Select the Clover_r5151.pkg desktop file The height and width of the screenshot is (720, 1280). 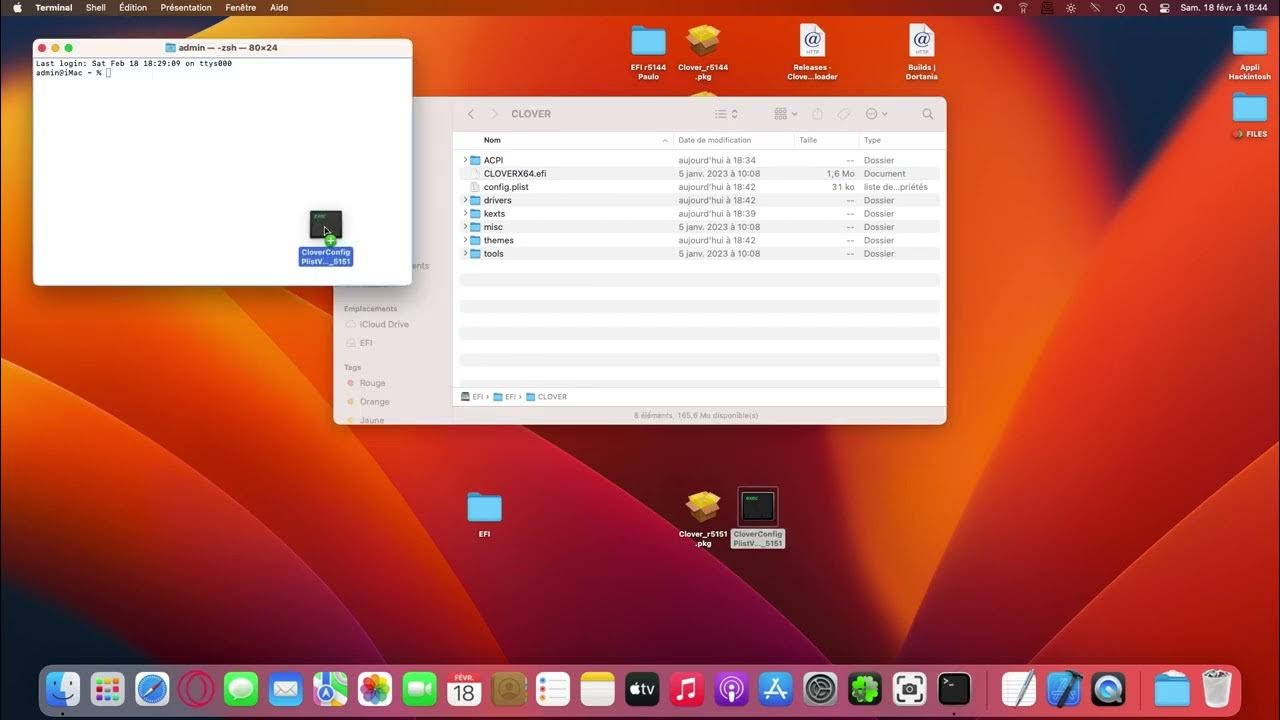[703, 518]
